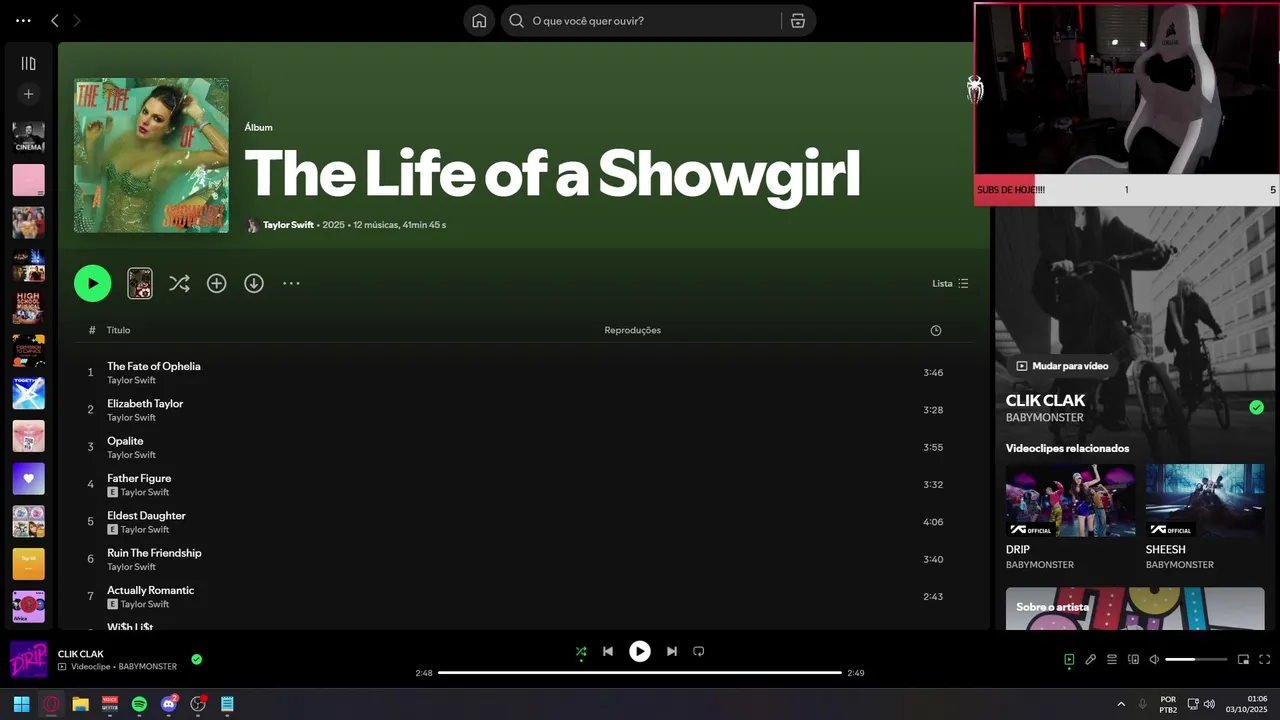
Task: Skip to the previous track
Action: [x=607, y=652]
